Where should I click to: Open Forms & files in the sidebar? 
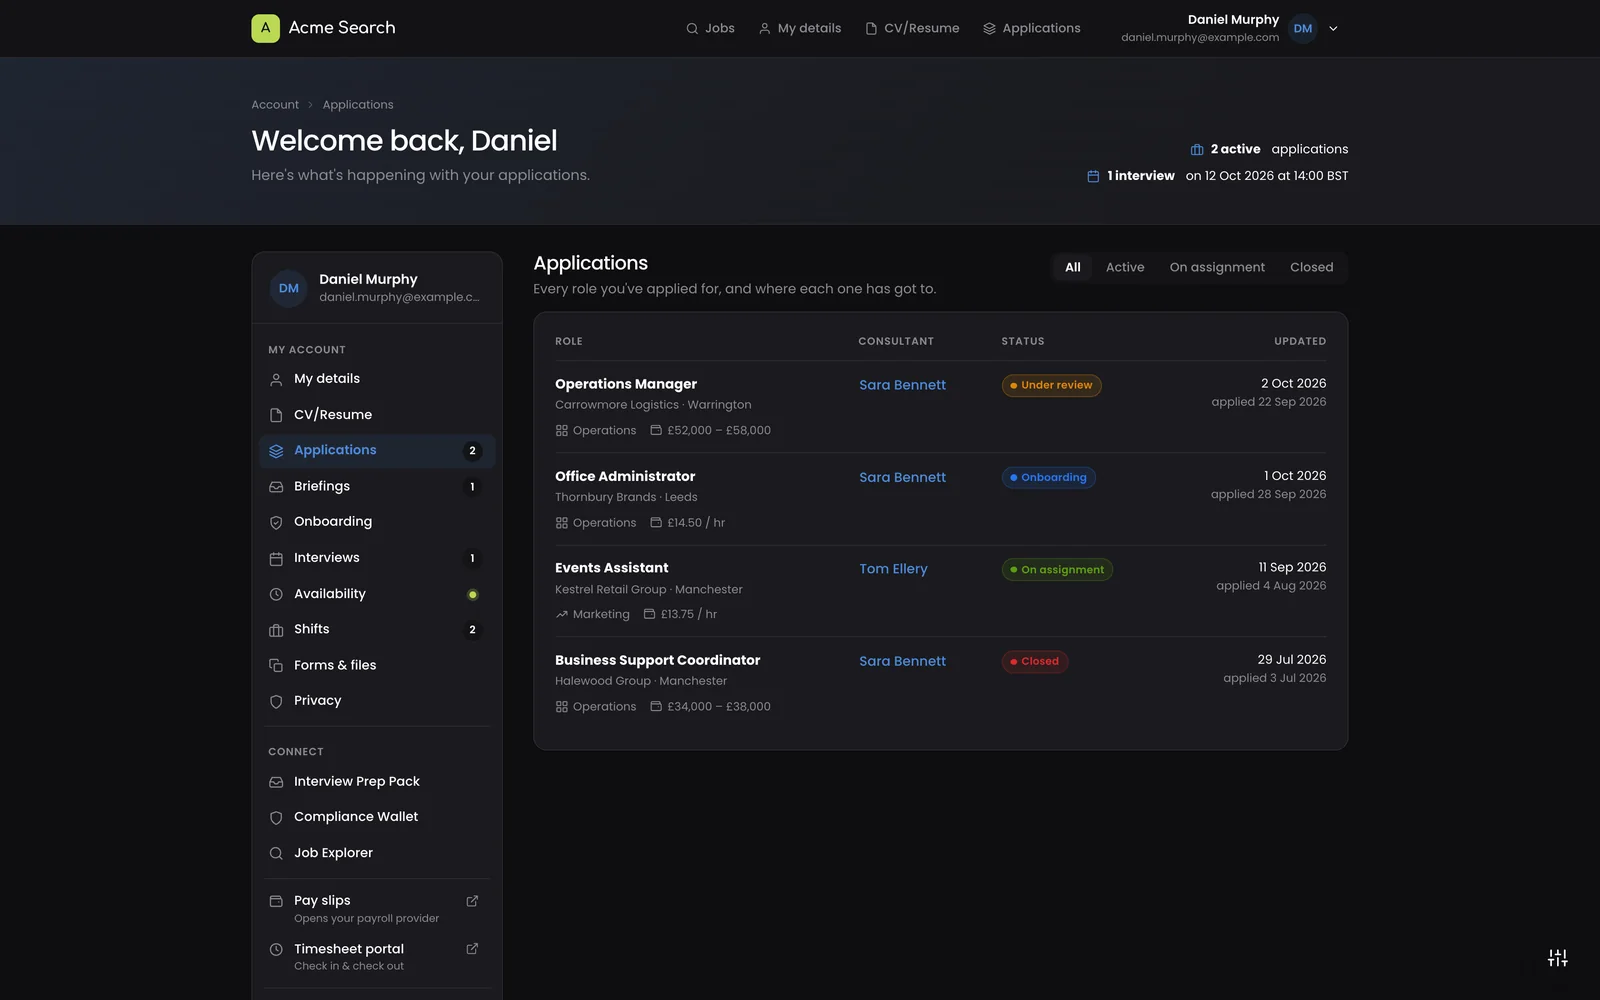(377, 665)
